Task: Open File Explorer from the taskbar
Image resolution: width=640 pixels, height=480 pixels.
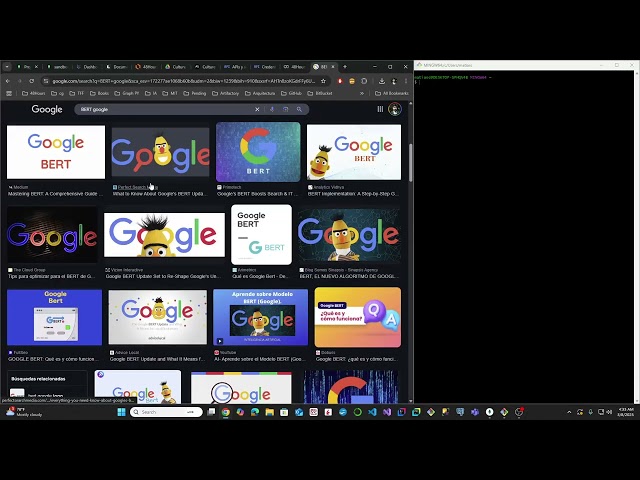Action: pyautogui.click(x=269, y=412)
